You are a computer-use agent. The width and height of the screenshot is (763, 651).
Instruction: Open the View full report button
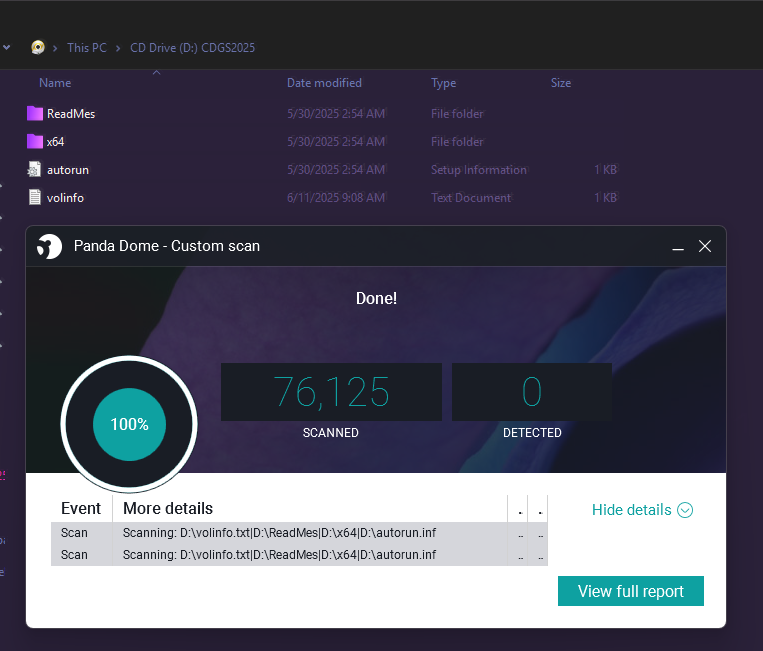(631, 591)
